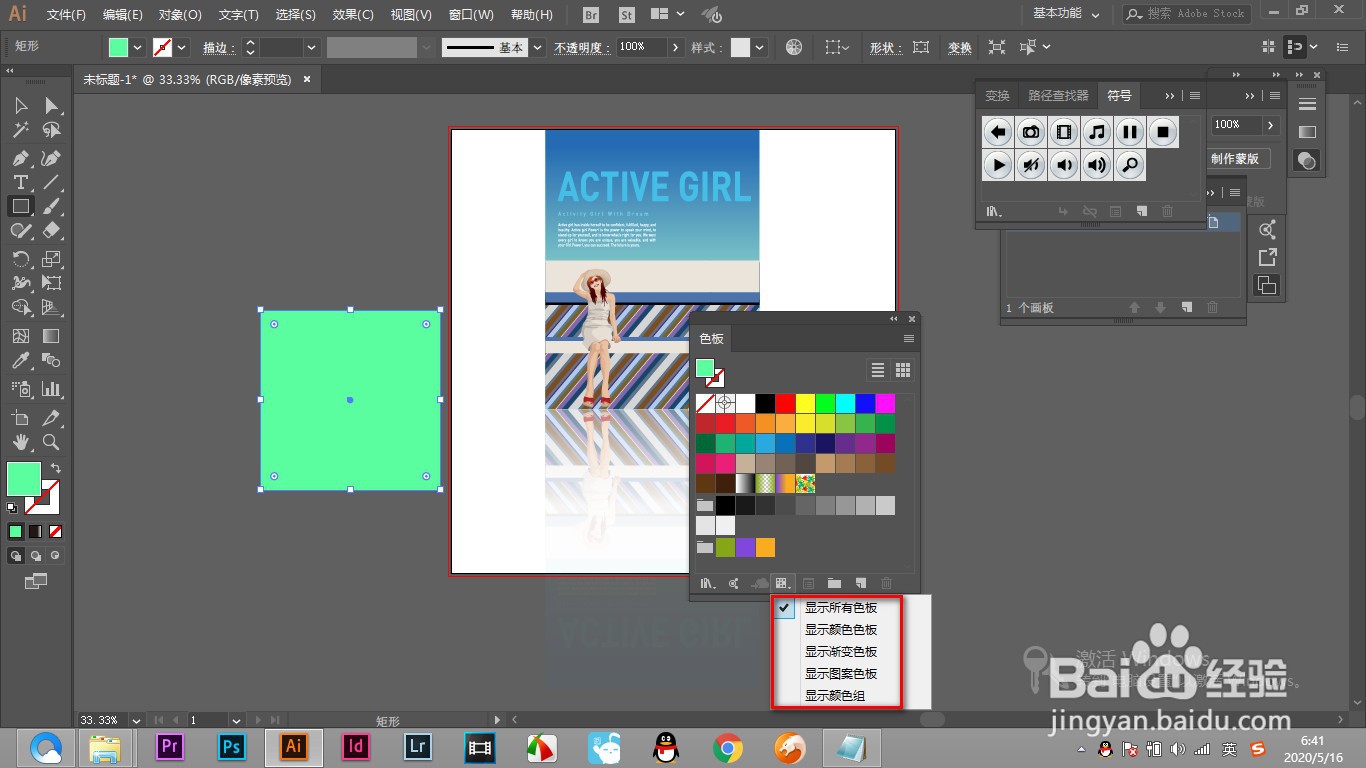Select the Rectangle tool
Image resolution: width=1366 pixels, height=768 pixels.
click(x=20, y=206)
